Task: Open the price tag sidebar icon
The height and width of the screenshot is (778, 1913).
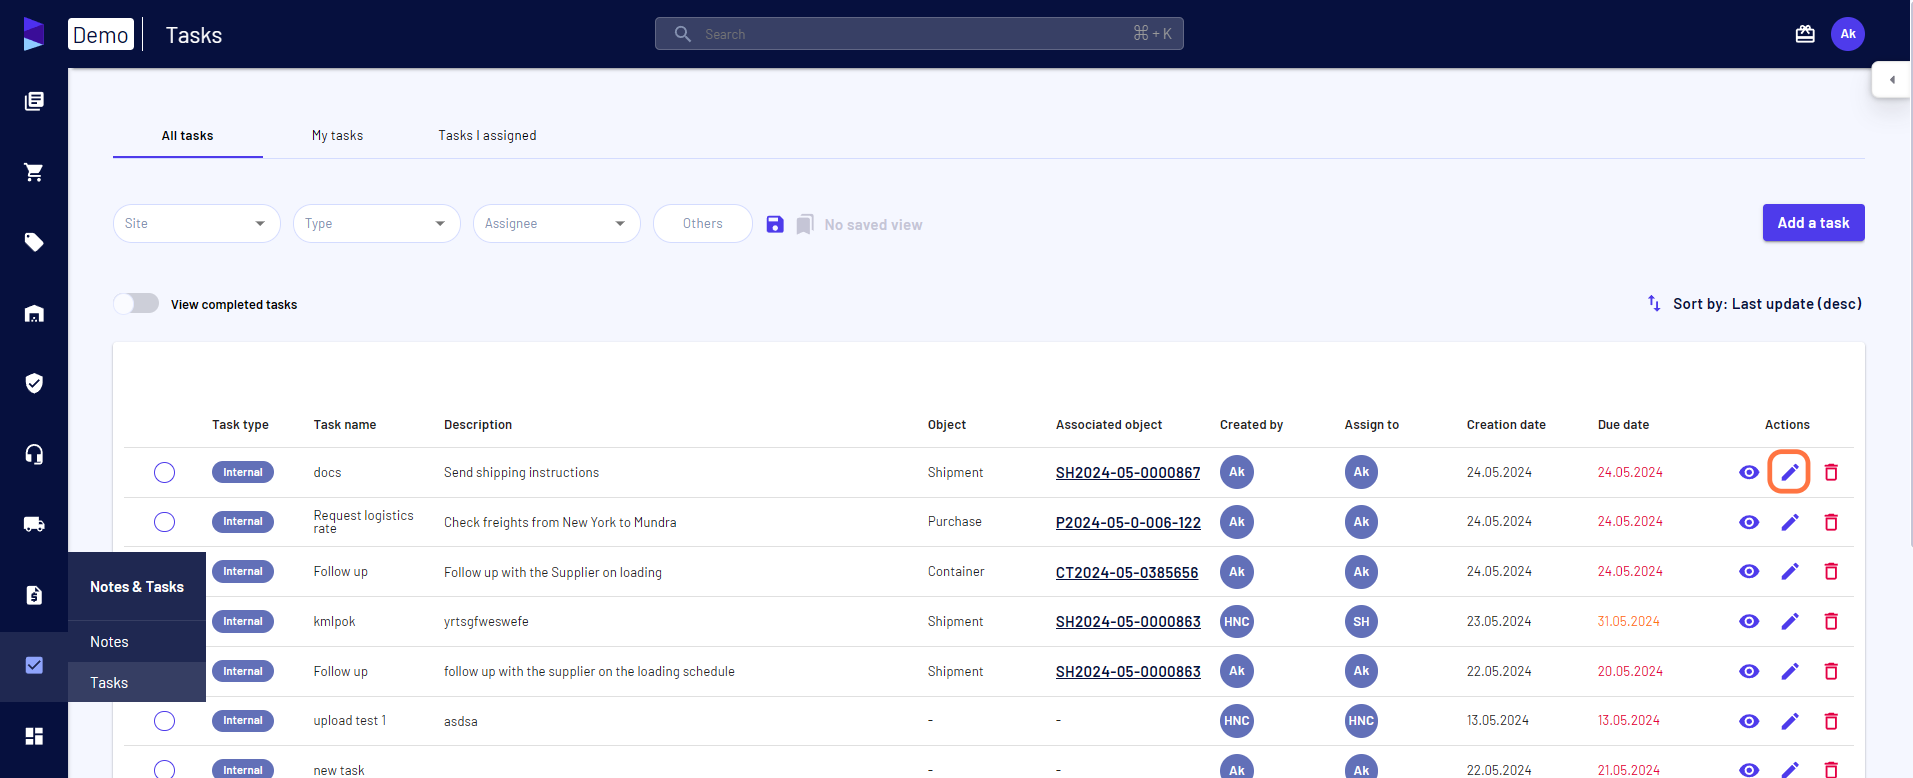Action: click(34, 242)
